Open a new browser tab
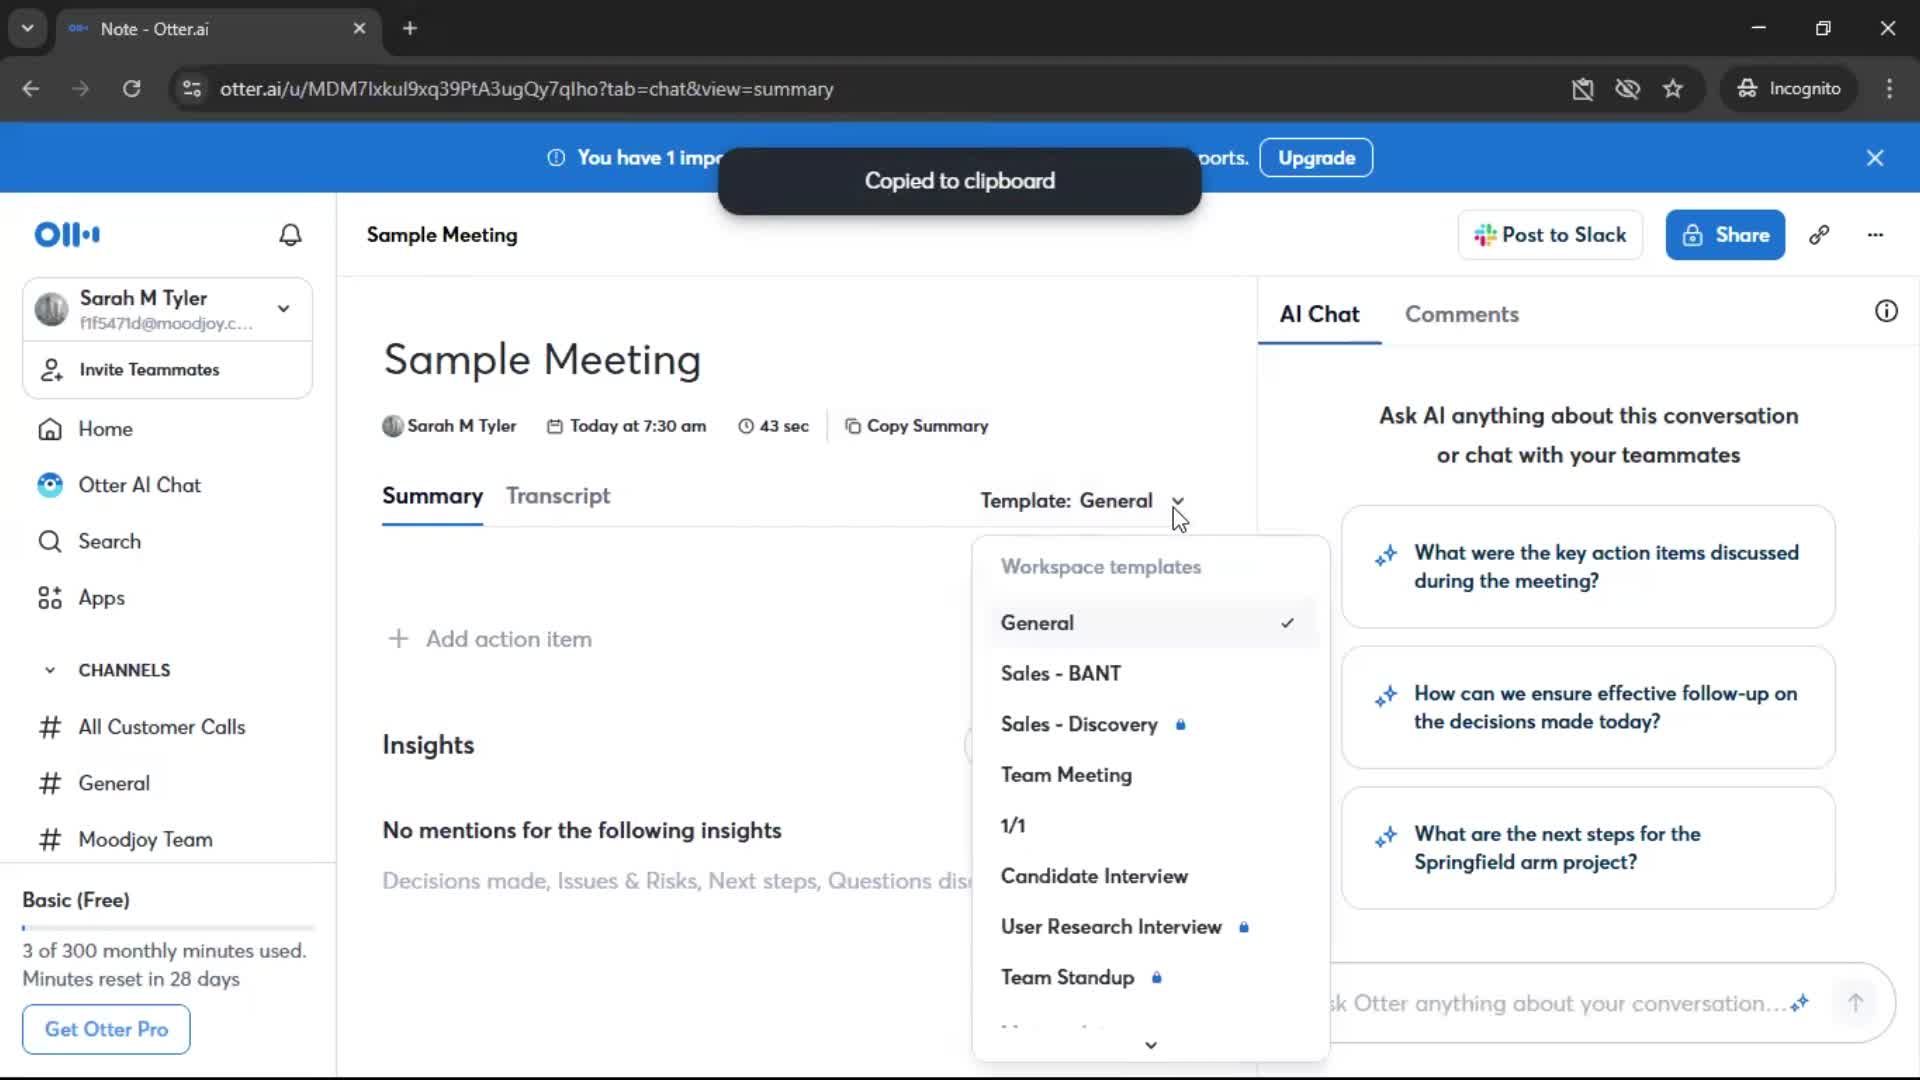 coord(410,28)
